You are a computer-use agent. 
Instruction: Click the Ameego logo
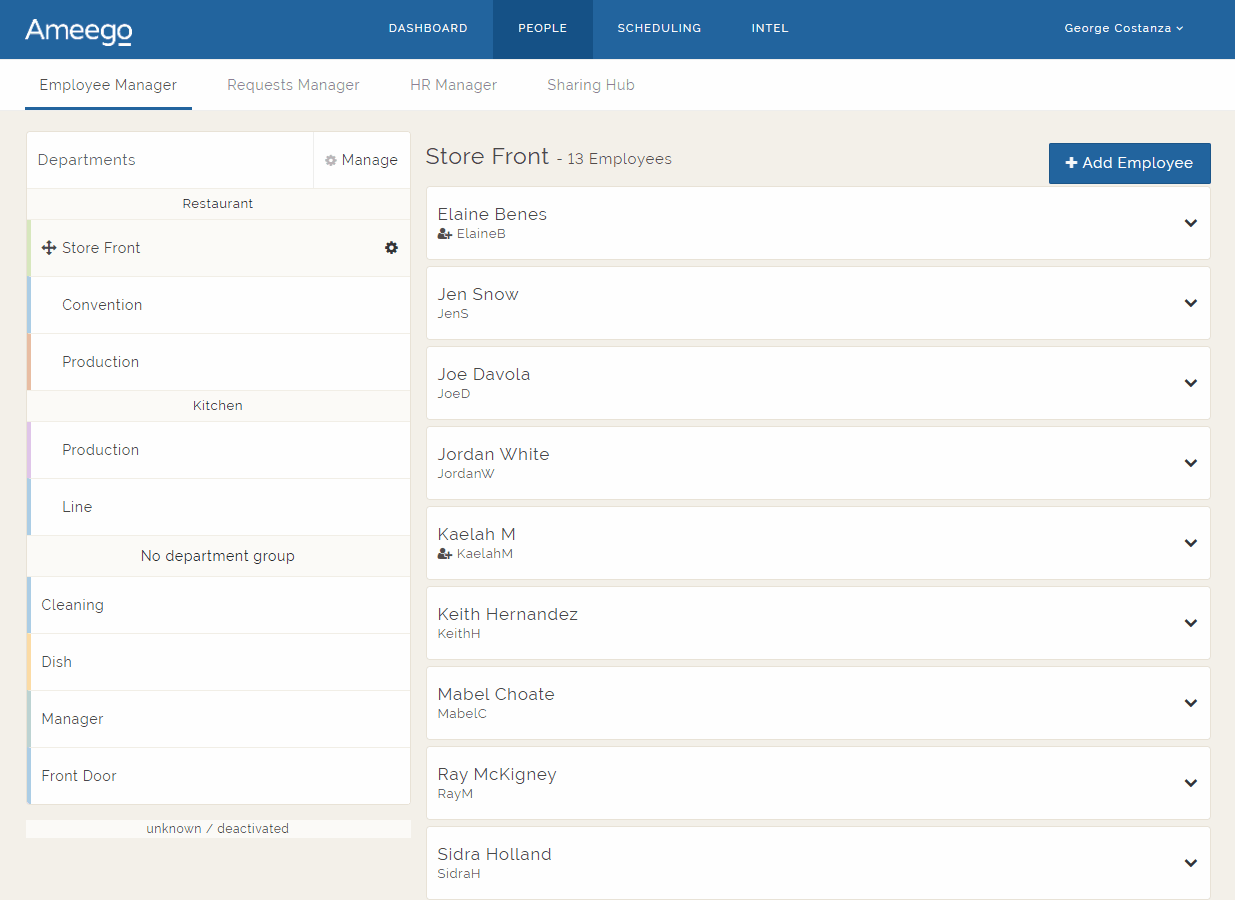(x=79, y=30)
